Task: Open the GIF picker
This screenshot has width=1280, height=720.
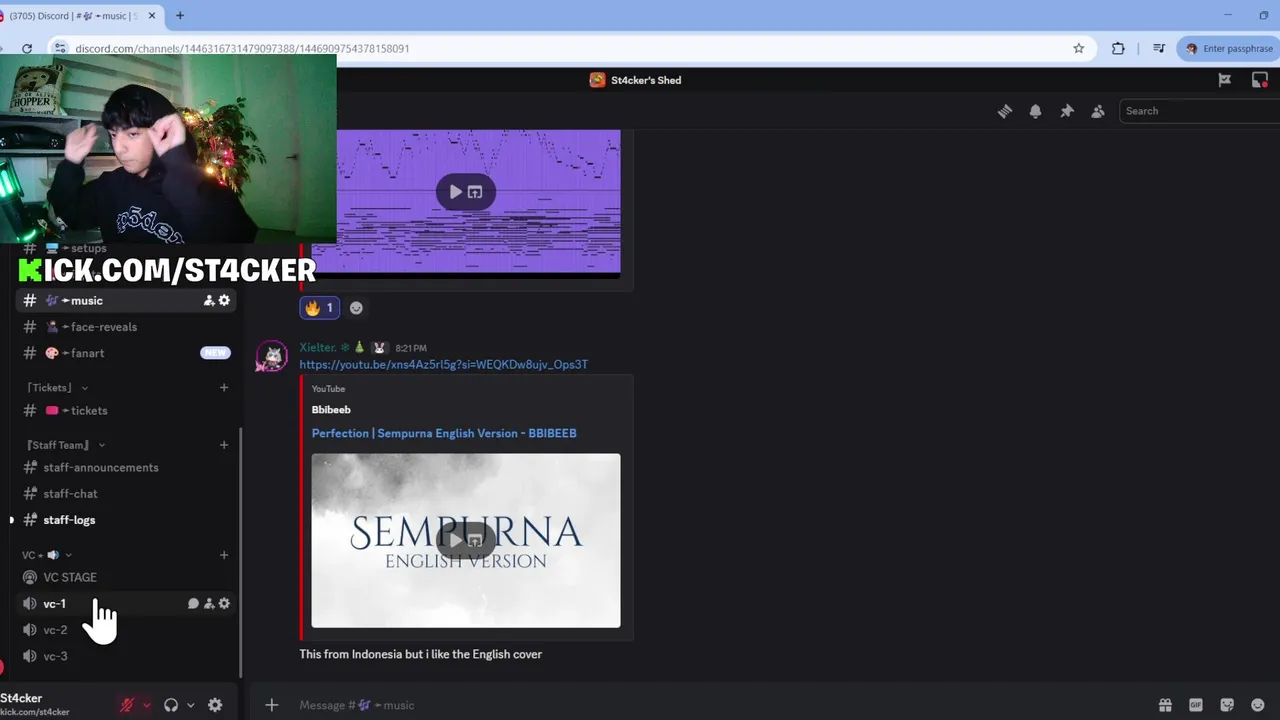Action: coord(1196,705)
